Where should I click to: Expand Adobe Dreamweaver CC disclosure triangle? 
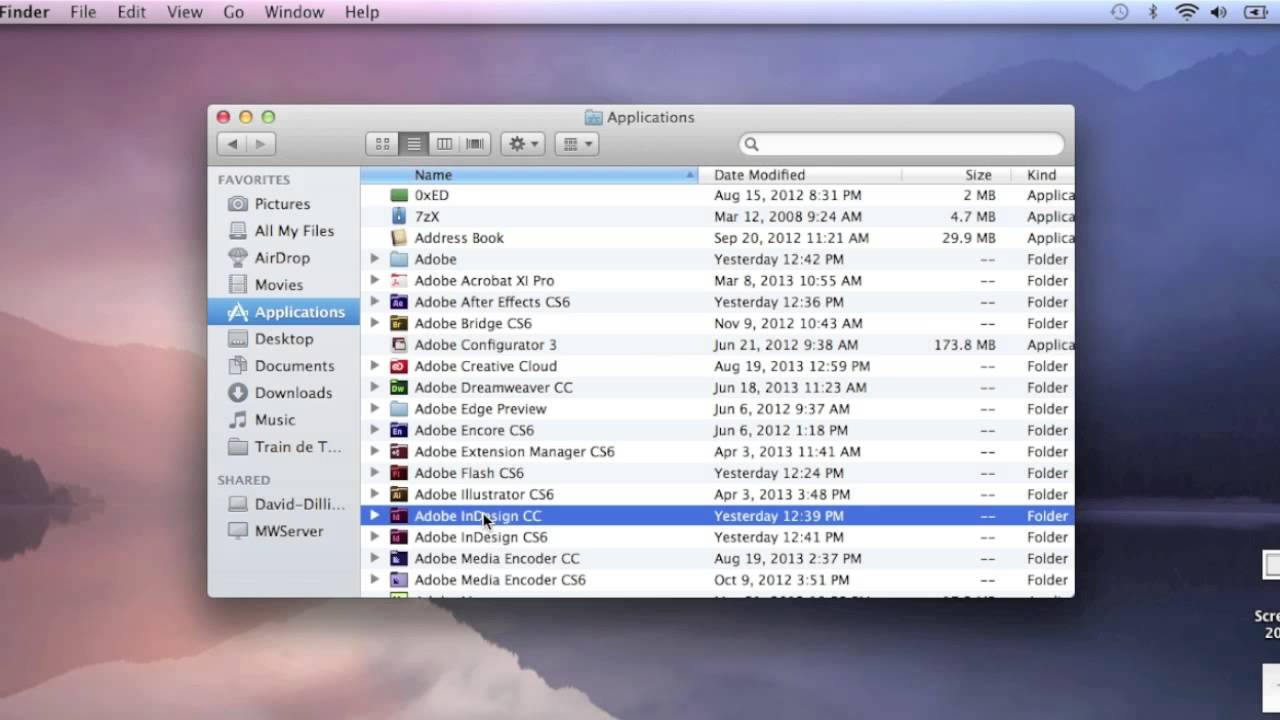coord(374,387)
